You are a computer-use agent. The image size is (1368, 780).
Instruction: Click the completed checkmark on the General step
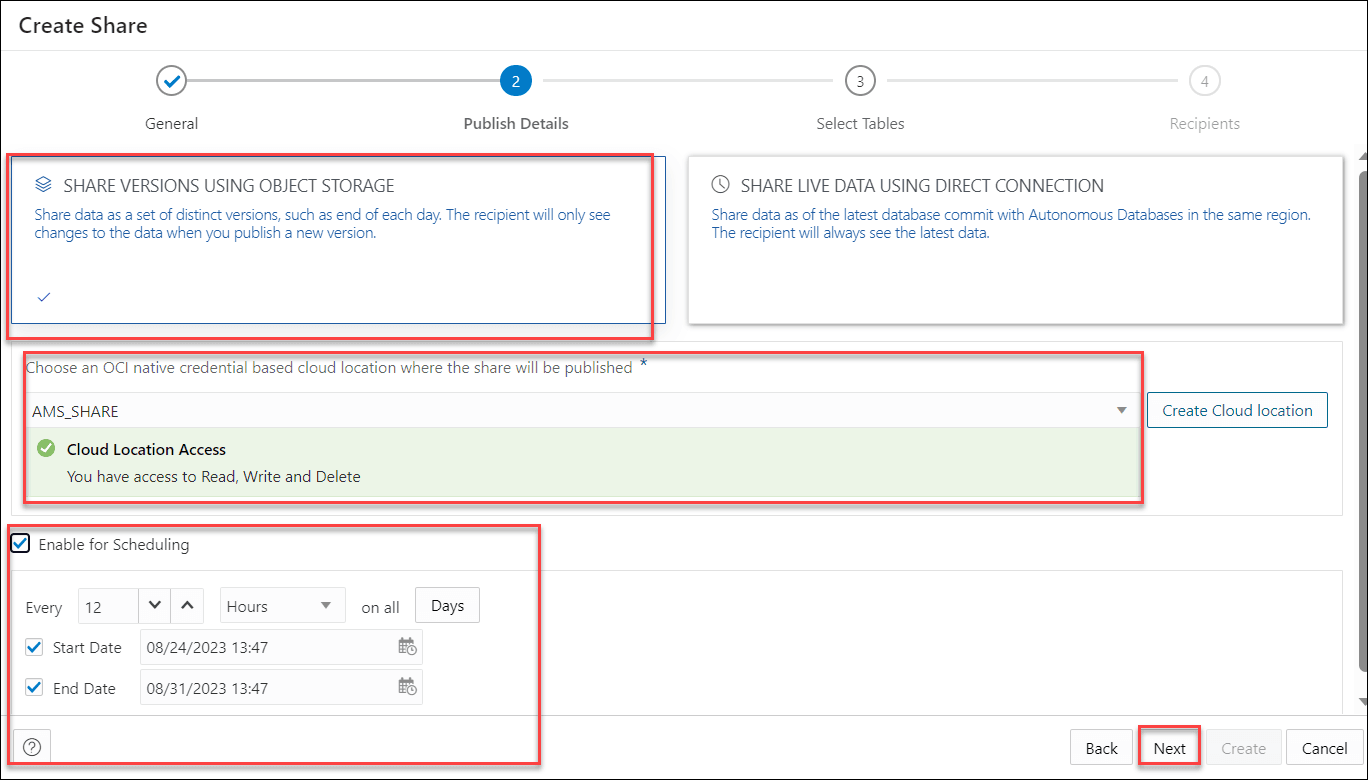tap(171, 81)
